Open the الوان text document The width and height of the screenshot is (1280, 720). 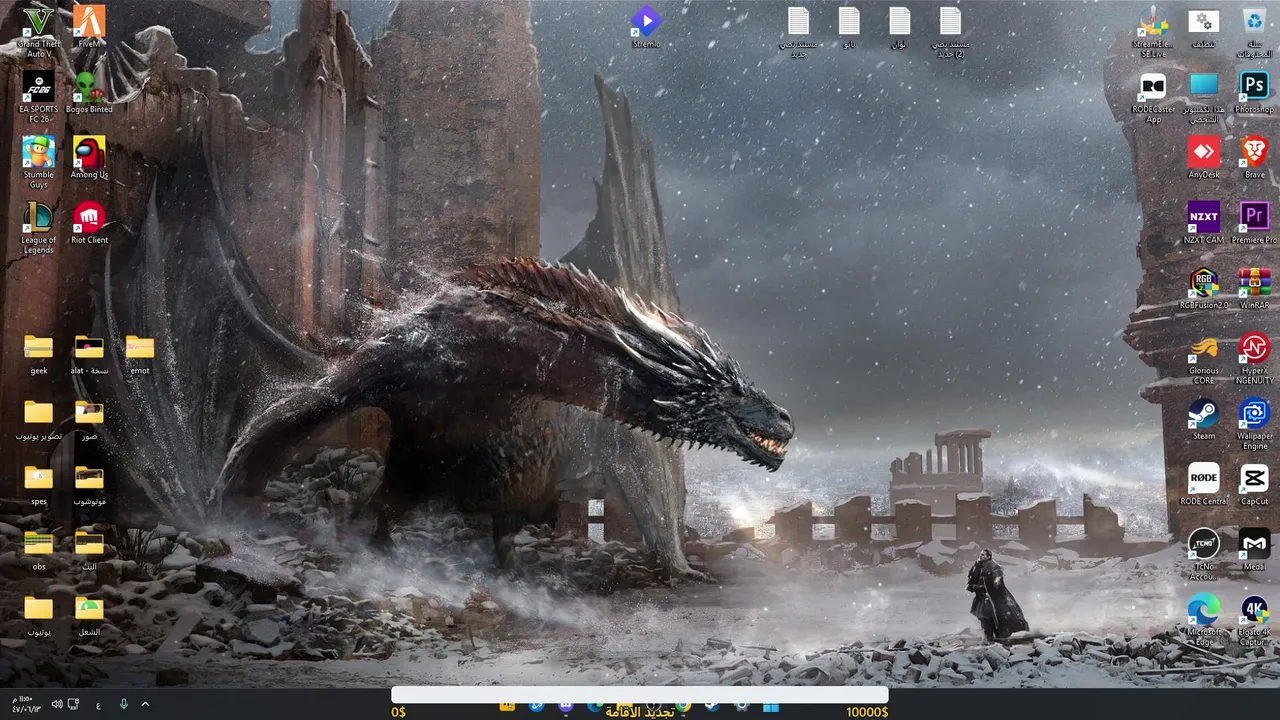point(900,26)
